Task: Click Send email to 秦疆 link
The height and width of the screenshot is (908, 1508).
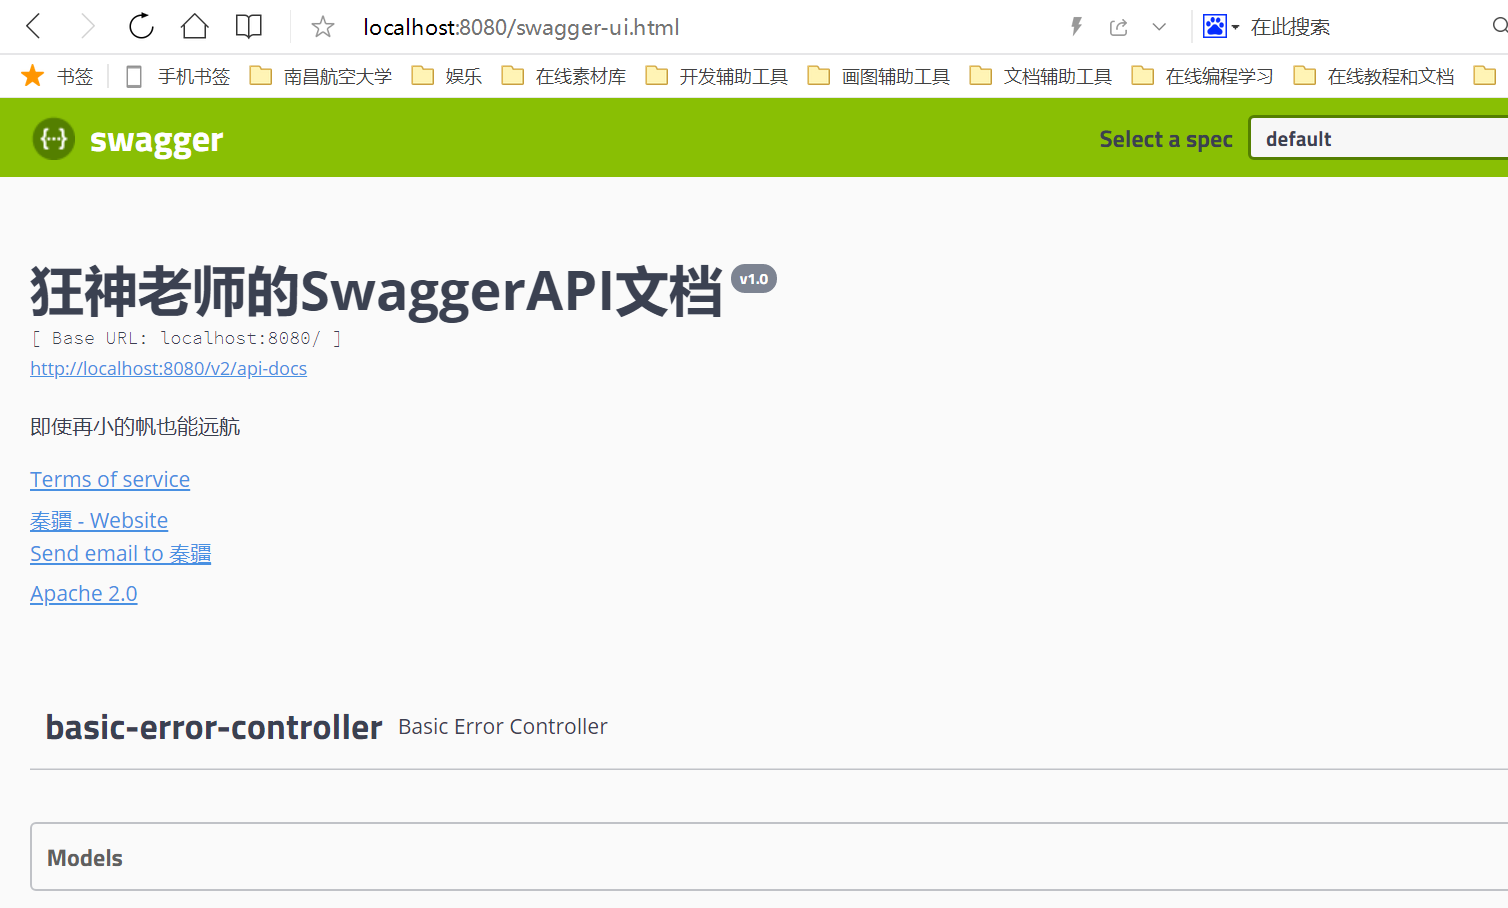Action: coord(120,553)
